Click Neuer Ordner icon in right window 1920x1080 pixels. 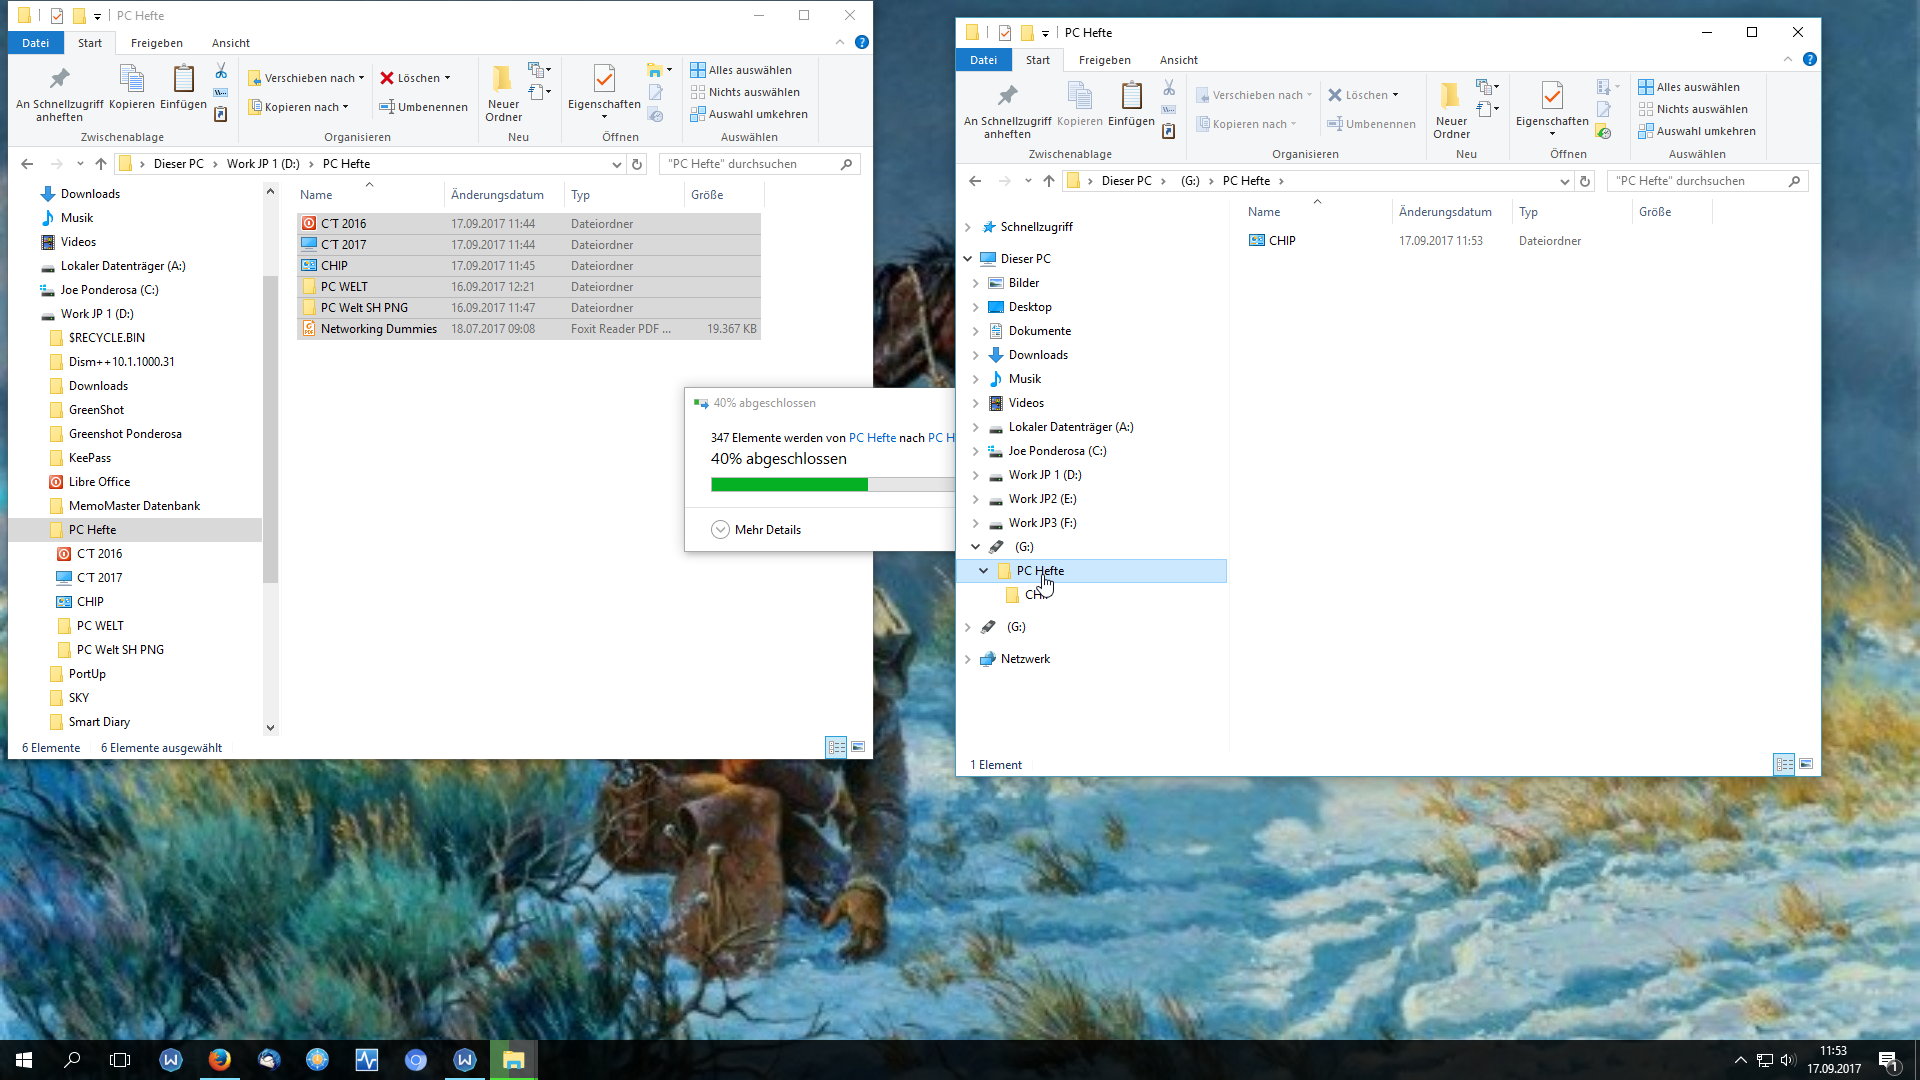pos(1450,97)
